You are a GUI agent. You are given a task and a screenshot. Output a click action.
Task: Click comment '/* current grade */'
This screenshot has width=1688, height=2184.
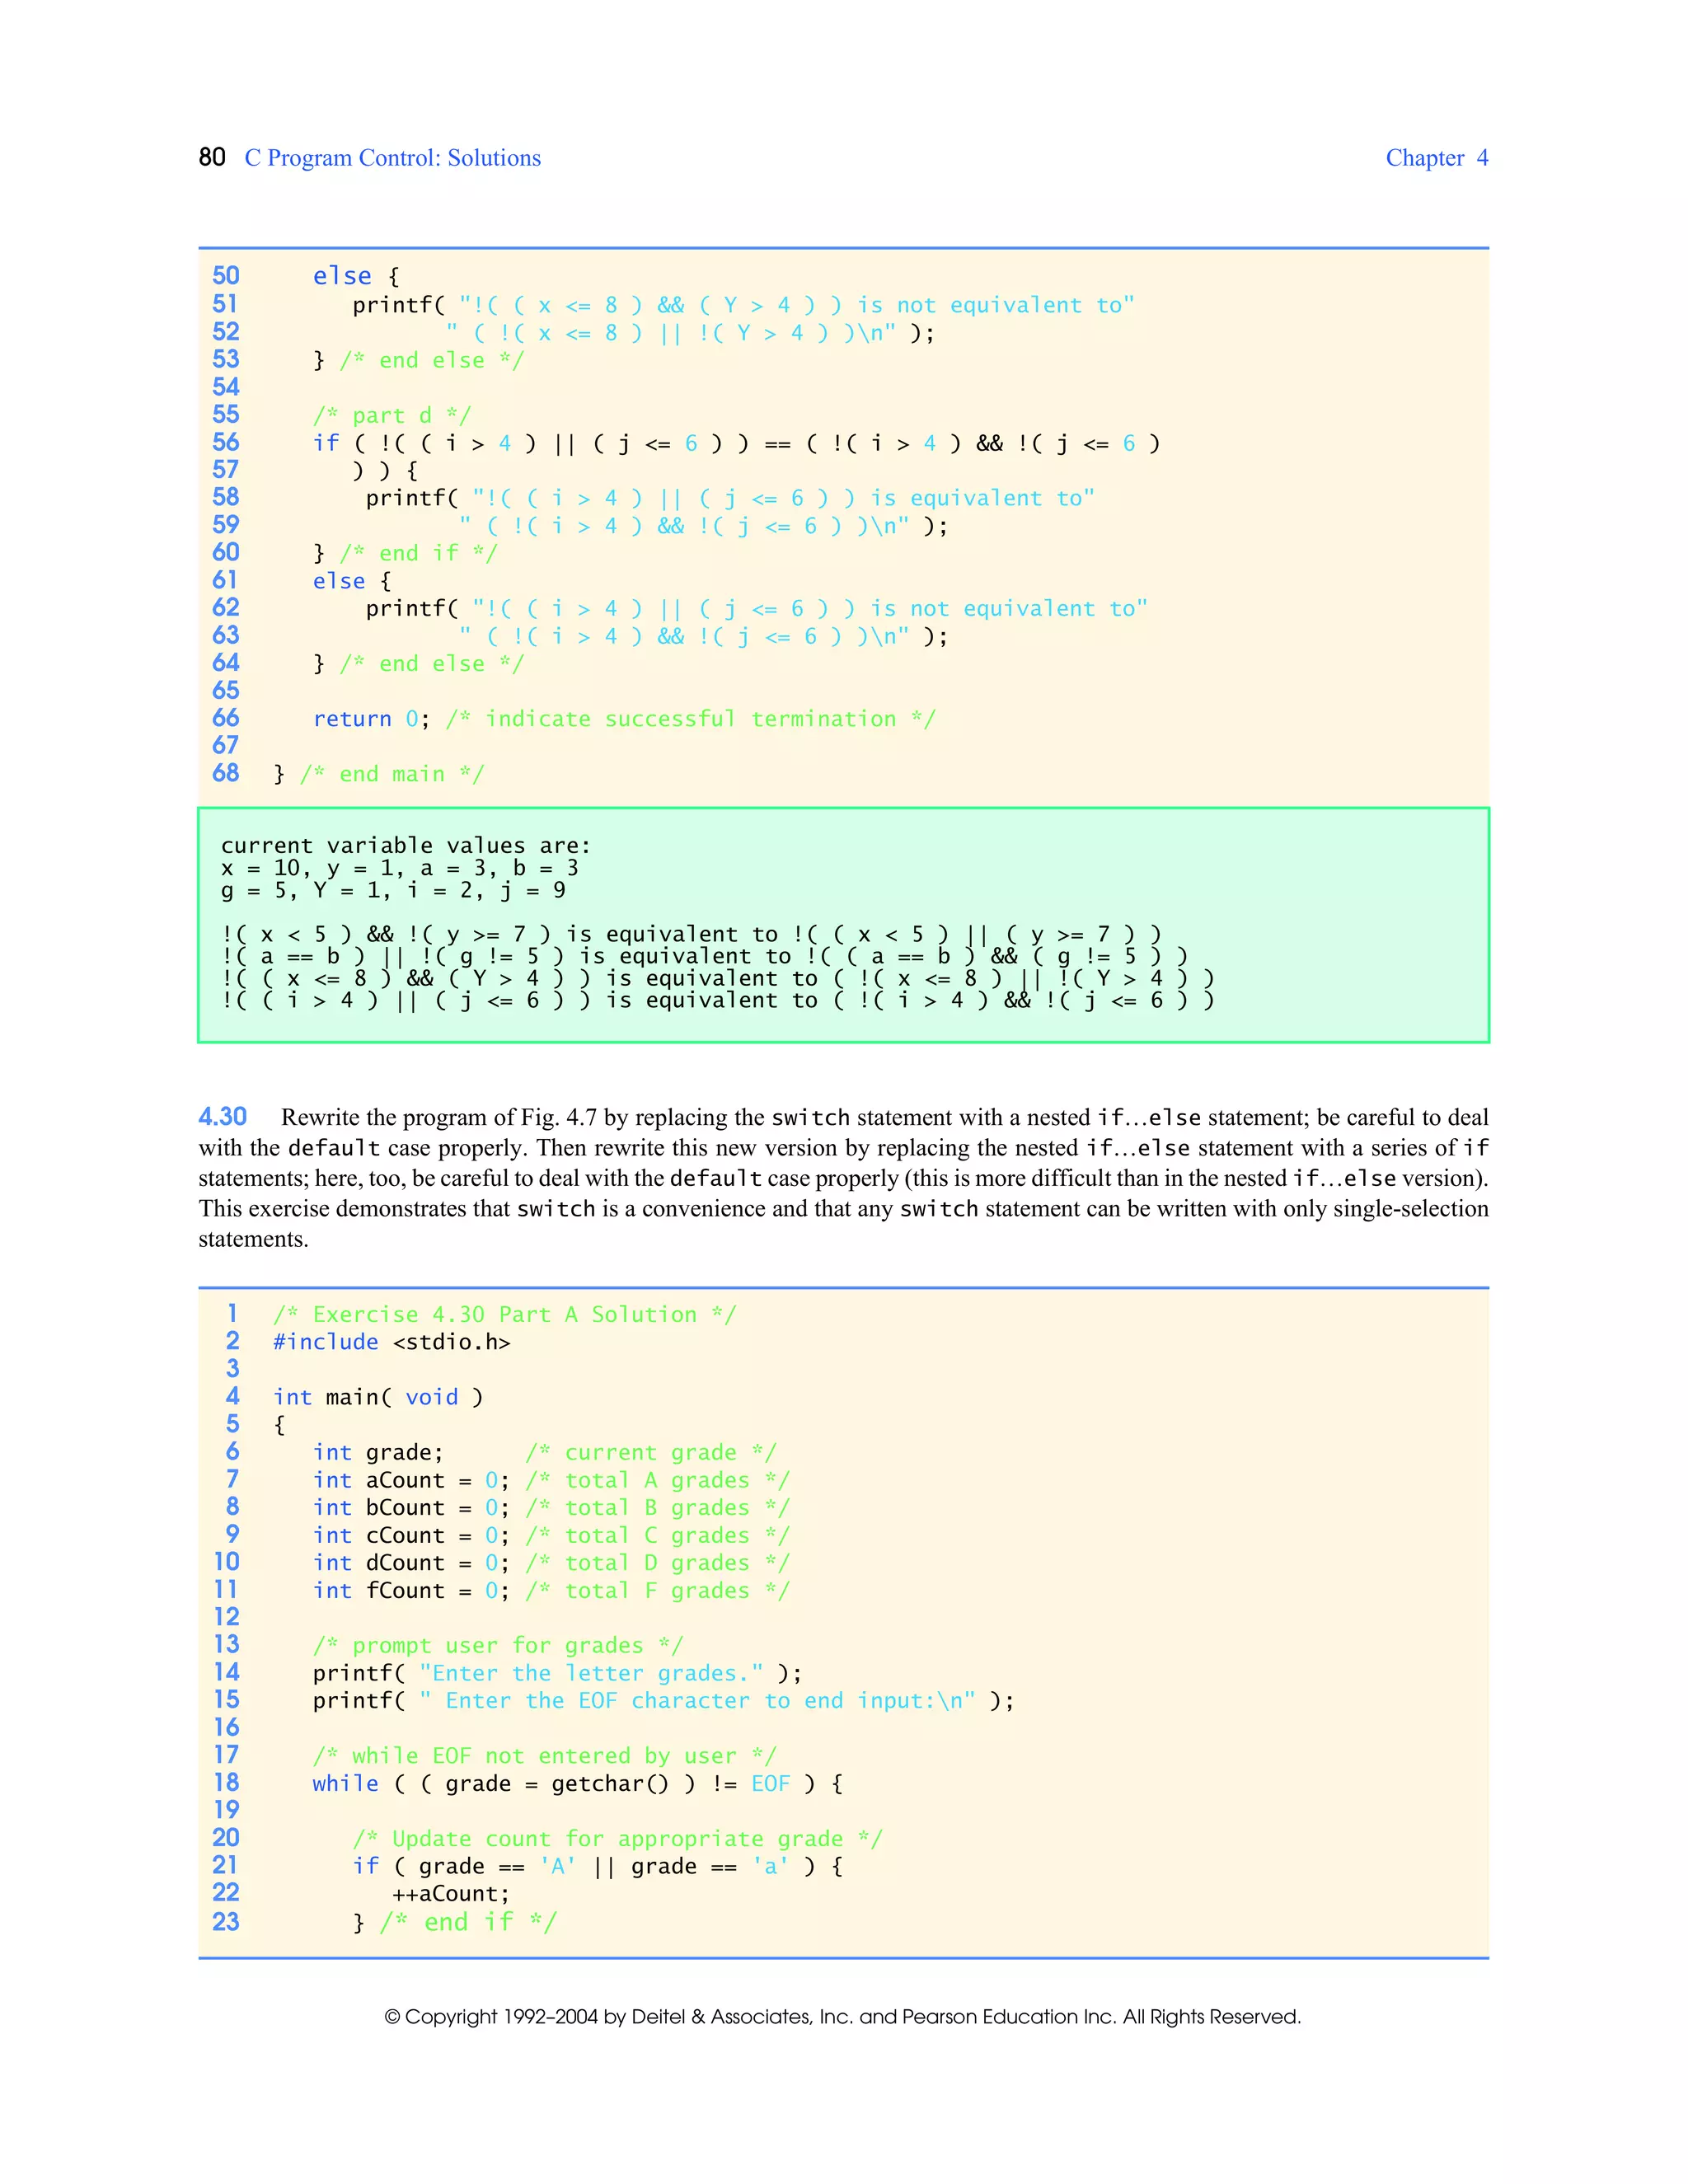pos(651,1452)
